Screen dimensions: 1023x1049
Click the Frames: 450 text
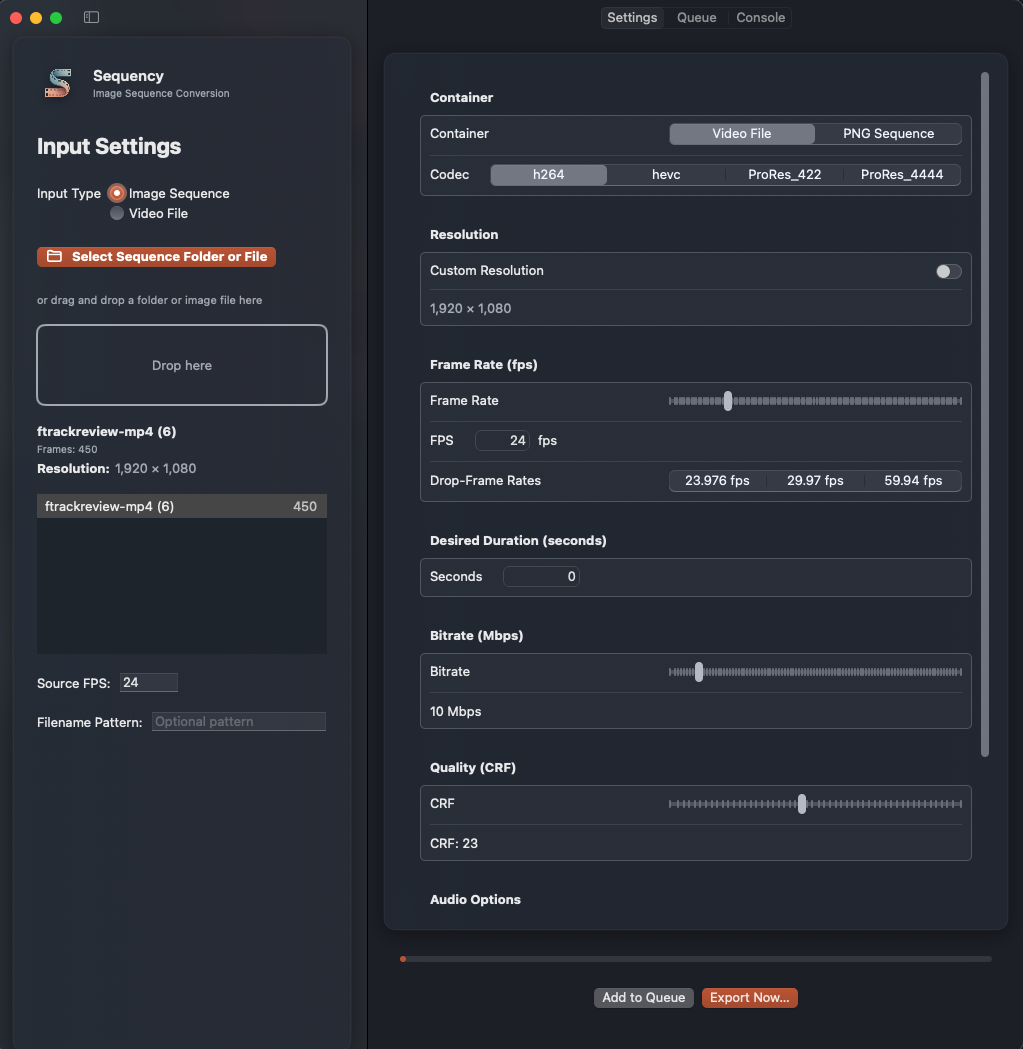[x=67, y=450]
